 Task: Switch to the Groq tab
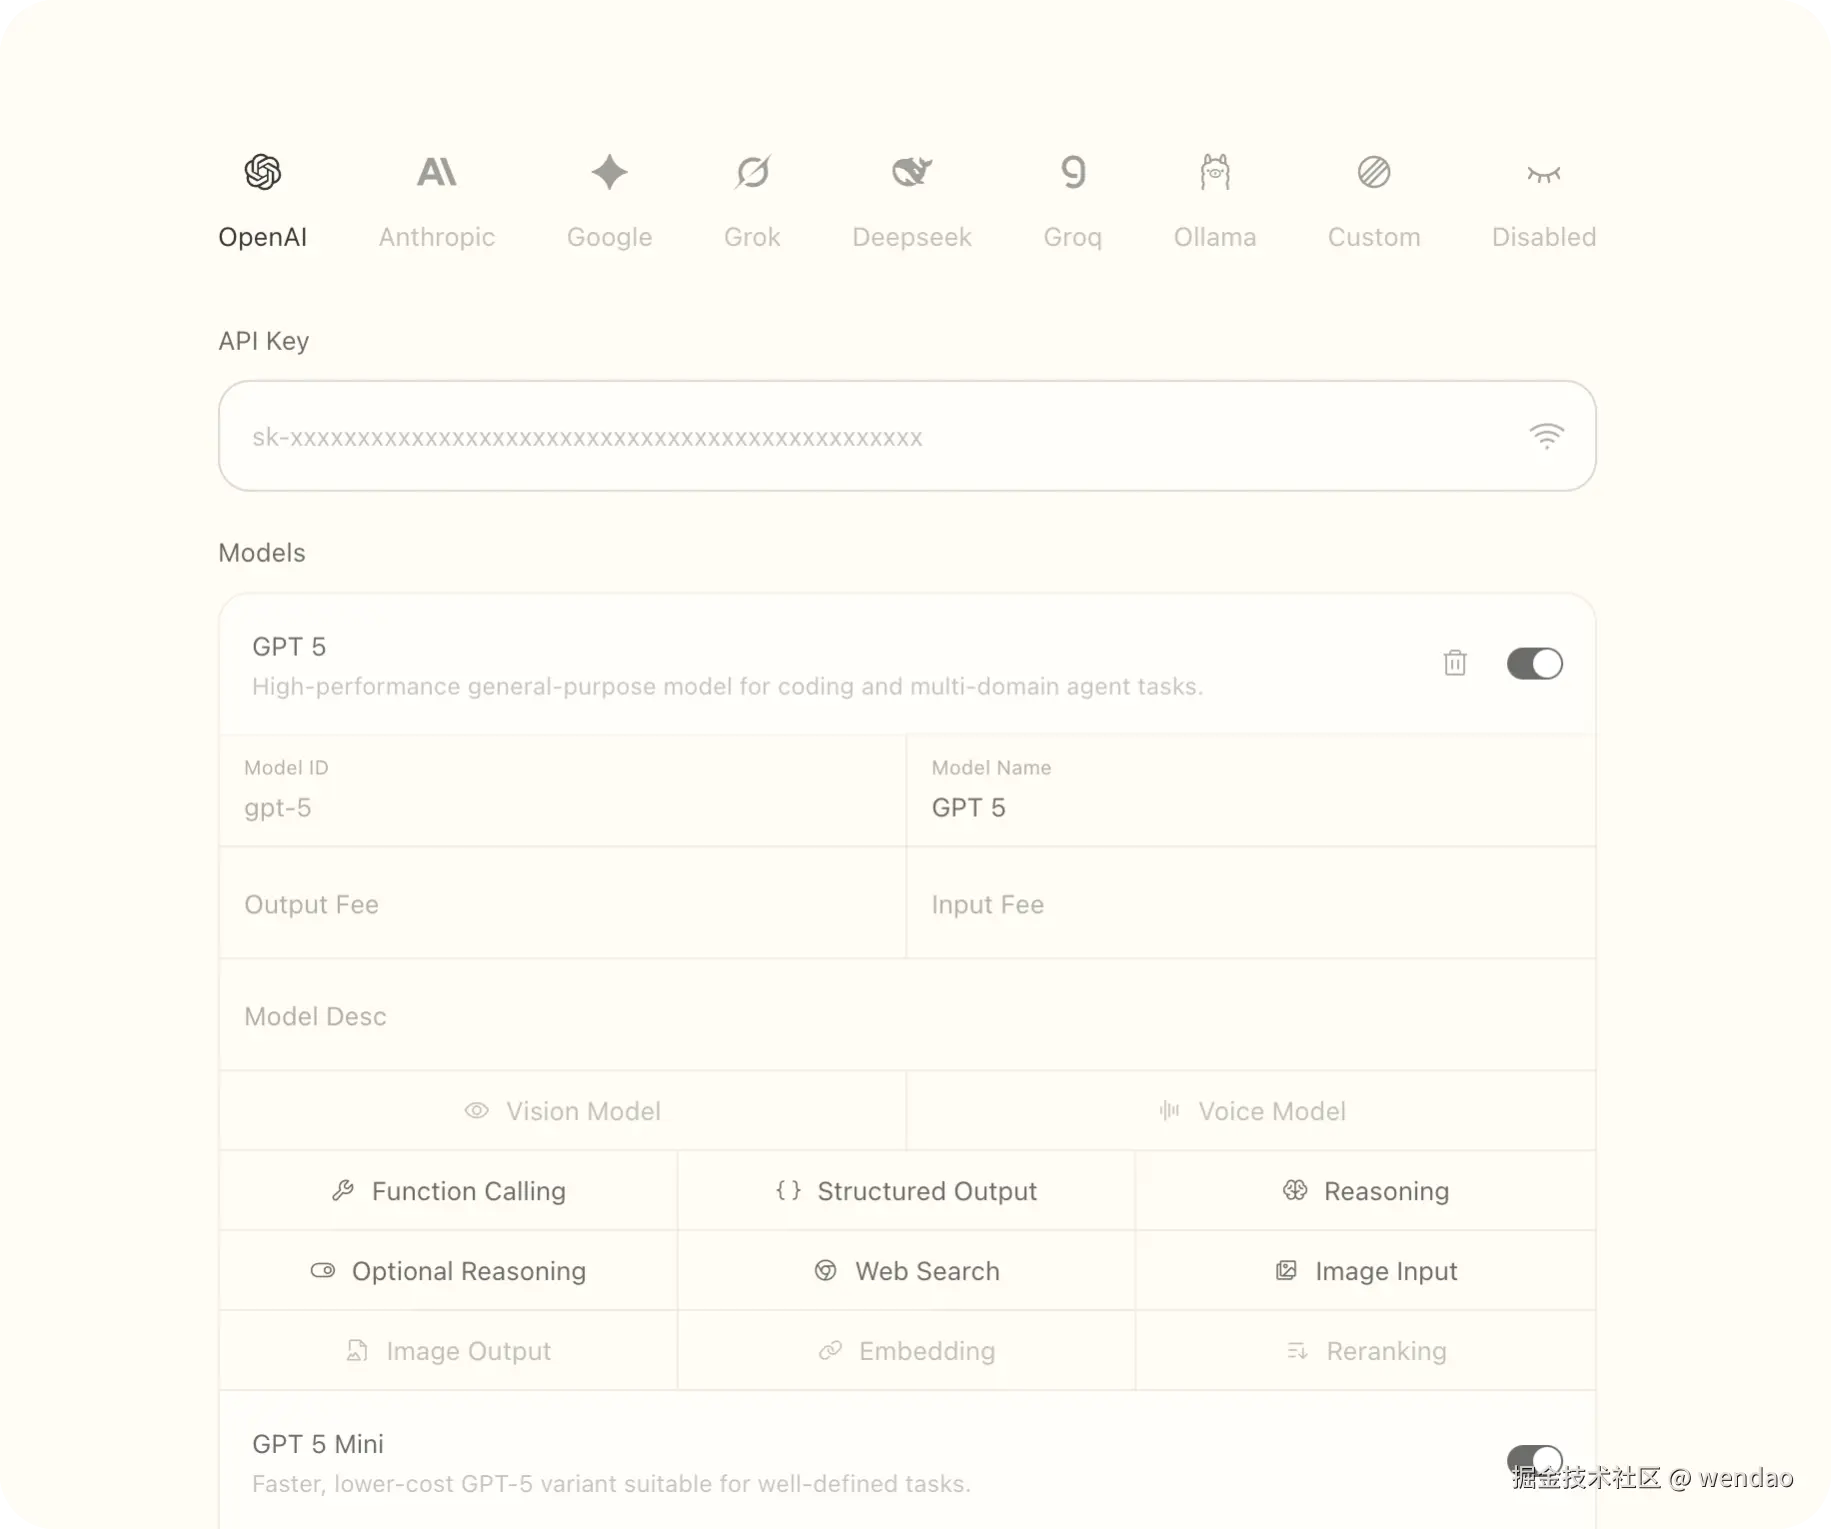1072,200
